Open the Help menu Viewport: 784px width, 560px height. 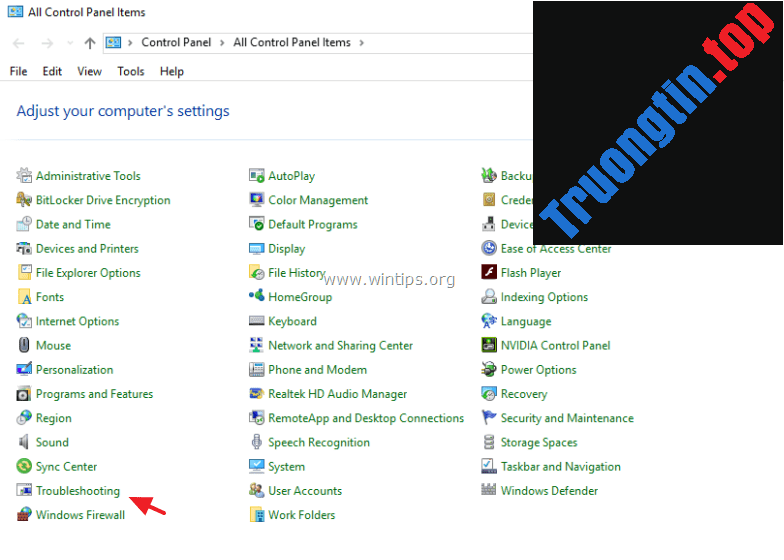pyautogui.click(x=172, y=72)
